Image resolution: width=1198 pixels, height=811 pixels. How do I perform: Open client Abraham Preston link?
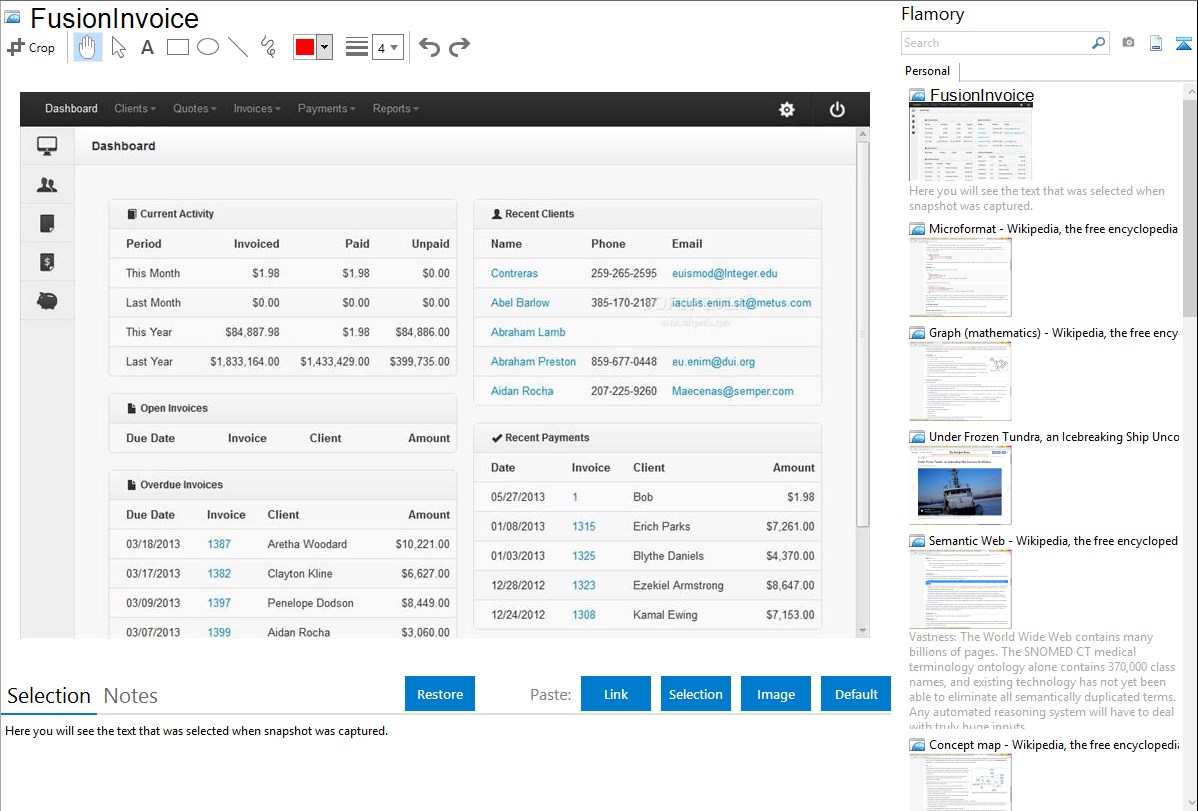tap(533, 362)
